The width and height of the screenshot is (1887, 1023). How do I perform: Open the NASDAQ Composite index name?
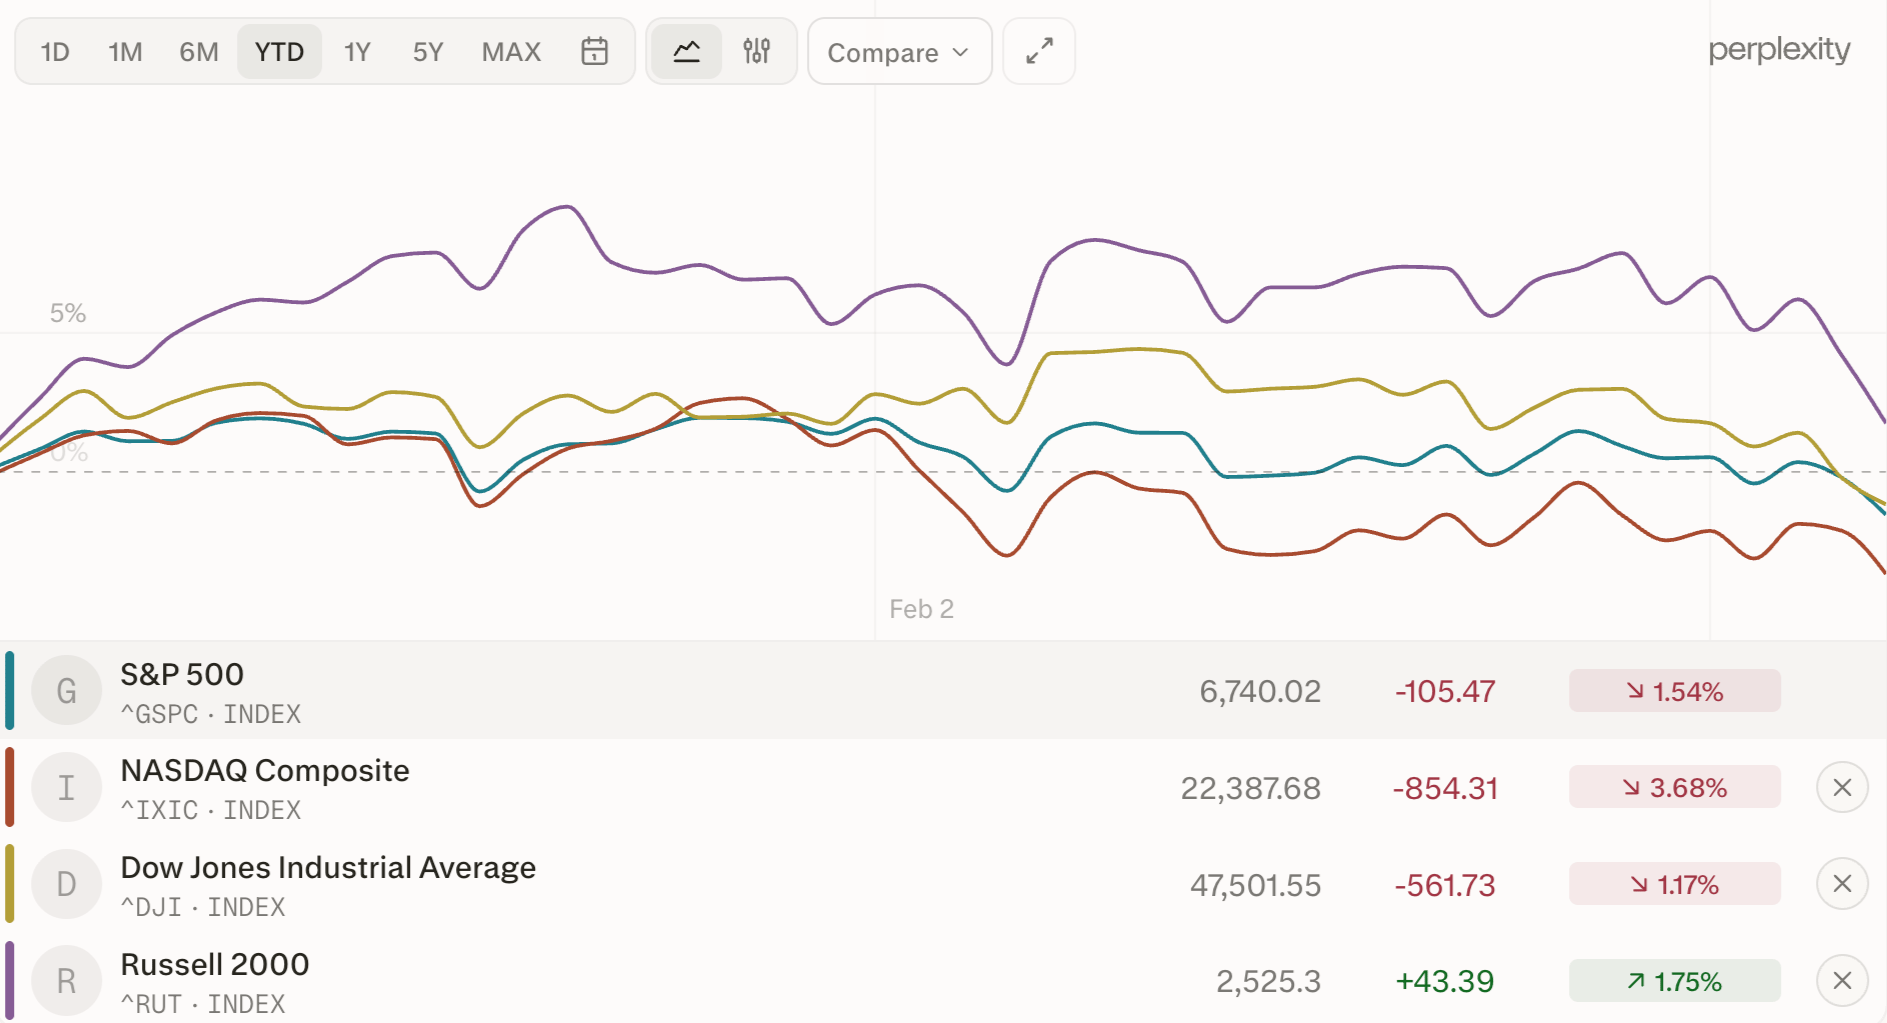coord(265,770)
